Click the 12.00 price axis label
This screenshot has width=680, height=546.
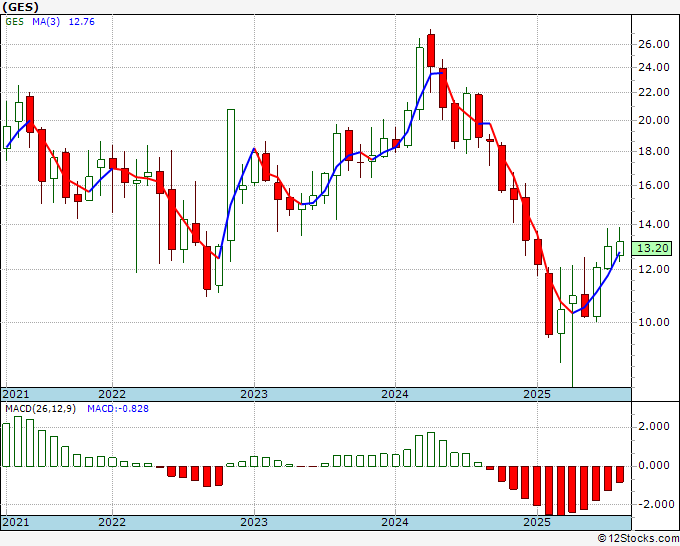pyautogui.click(x=654, y=269)
